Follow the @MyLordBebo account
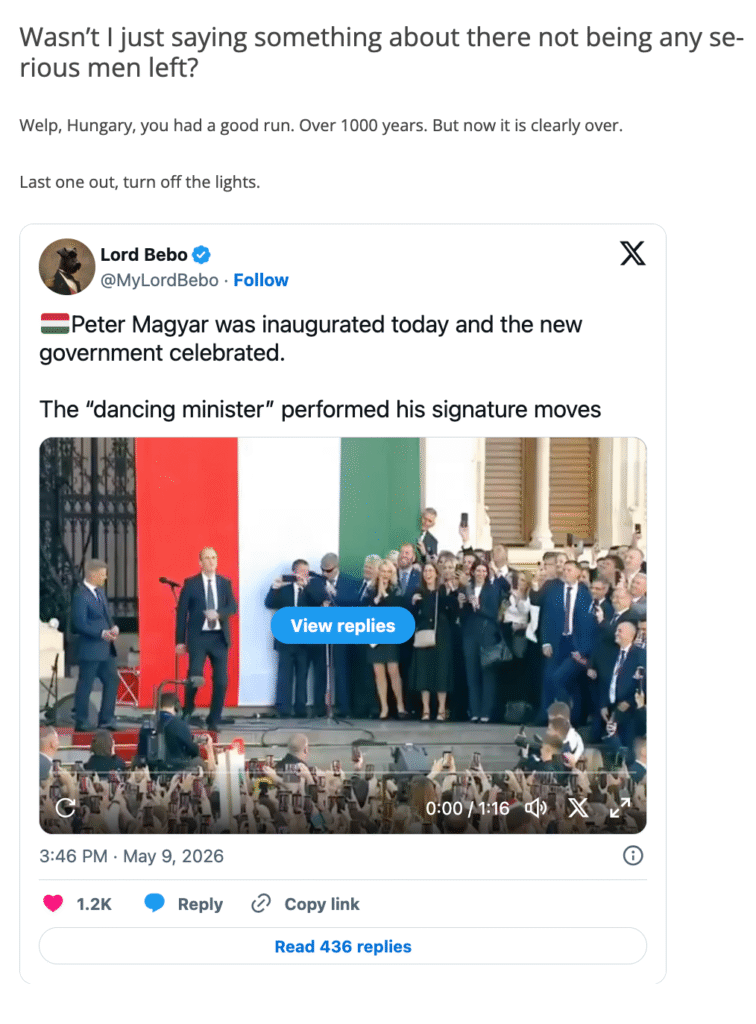The image size is (756, 1024). (x=260, y=280)
